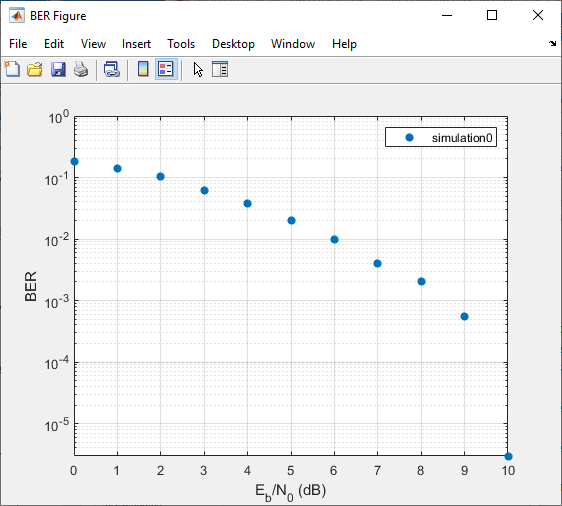
Task: Click the data point at 10 dB
Action: 508,456
